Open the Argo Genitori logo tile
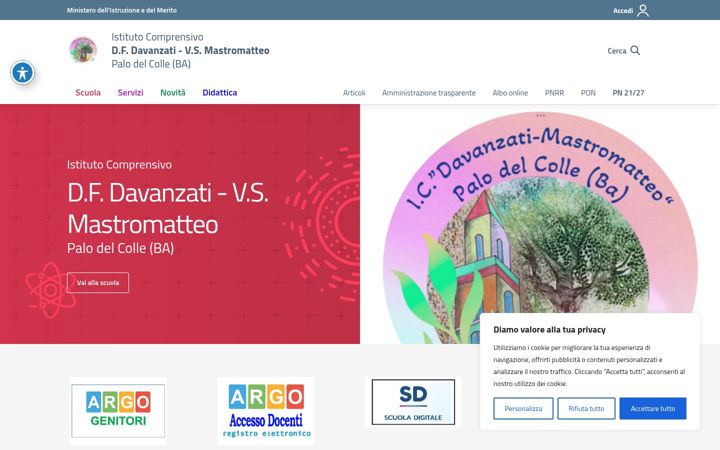 point(118,411)
